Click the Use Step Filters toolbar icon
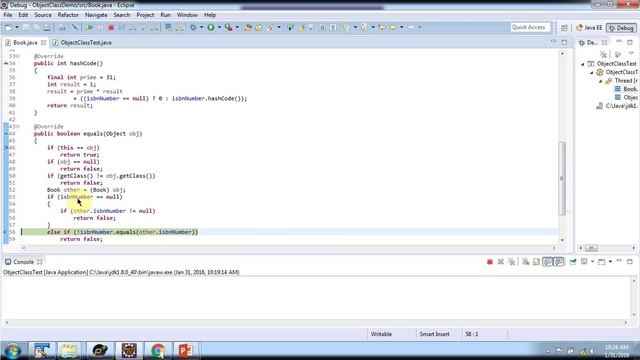 pos(180,27)
